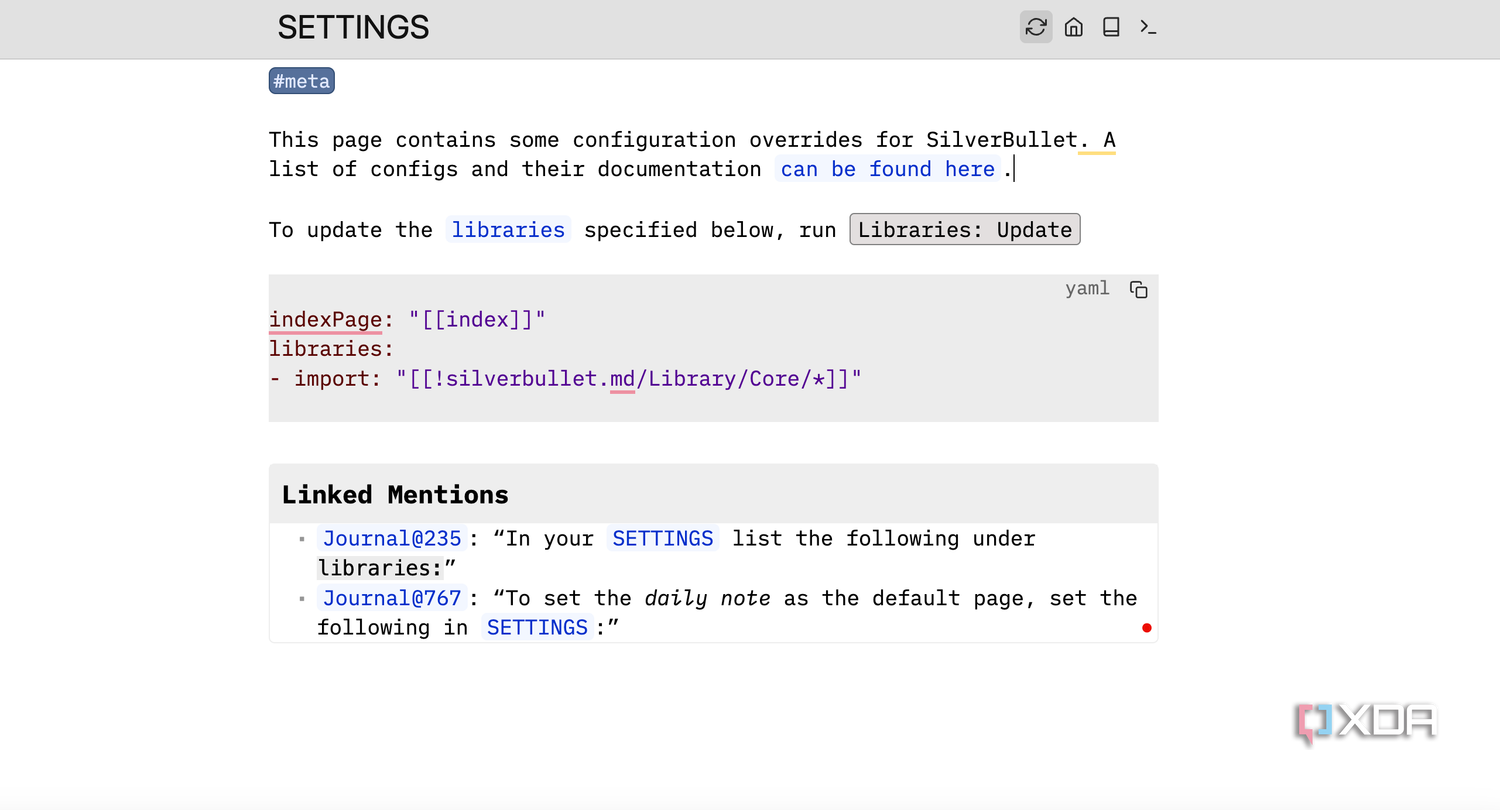
Task: Click the Linked Mentions header
Action: click(713, 494)
